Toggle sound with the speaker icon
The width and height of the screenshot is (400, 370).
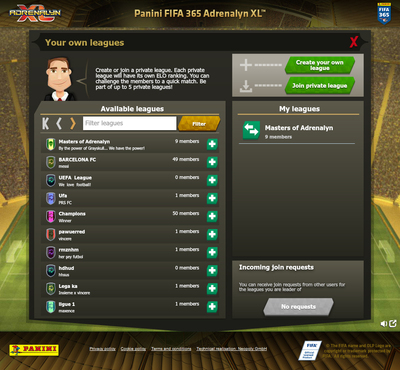384,323
